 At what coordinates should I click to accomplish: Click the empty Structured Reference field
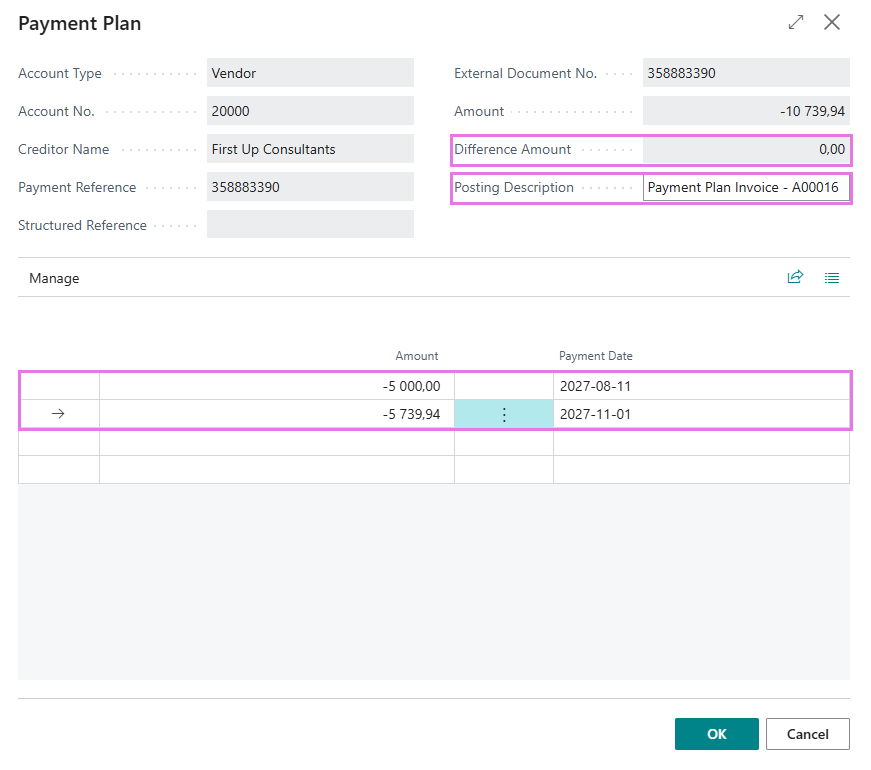310,224
